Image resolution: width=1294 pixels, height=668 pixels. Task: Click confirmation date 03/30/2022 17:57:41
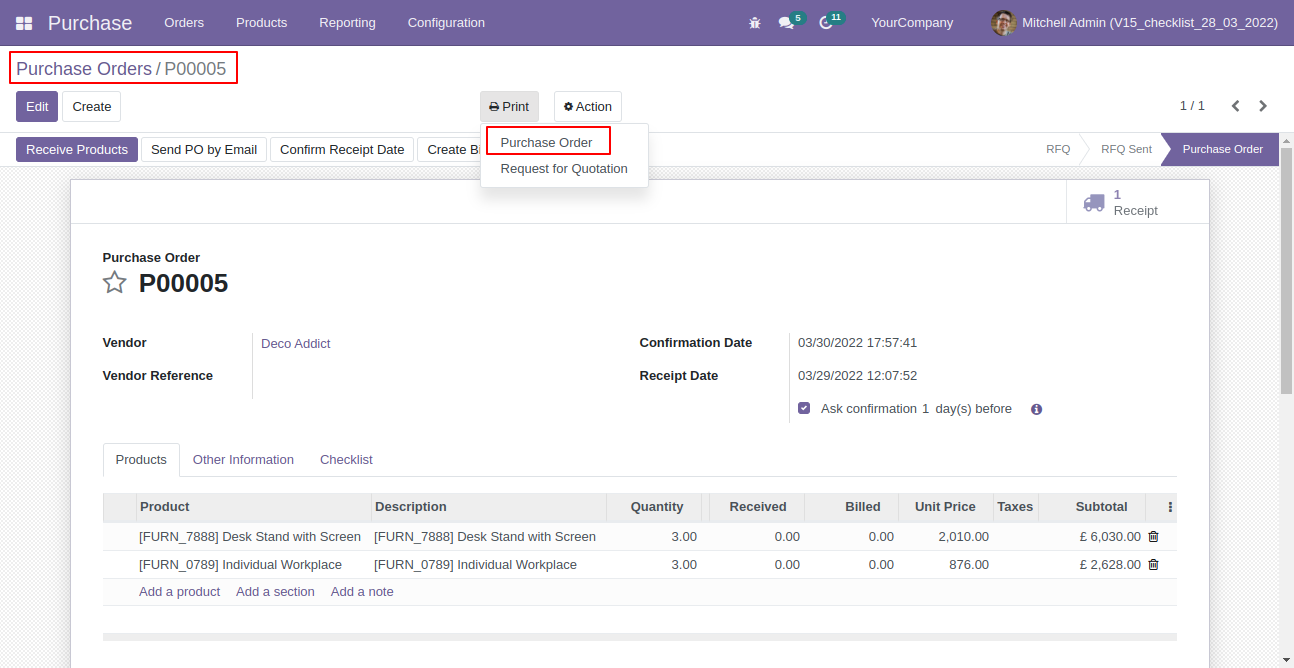coord(857,343)
